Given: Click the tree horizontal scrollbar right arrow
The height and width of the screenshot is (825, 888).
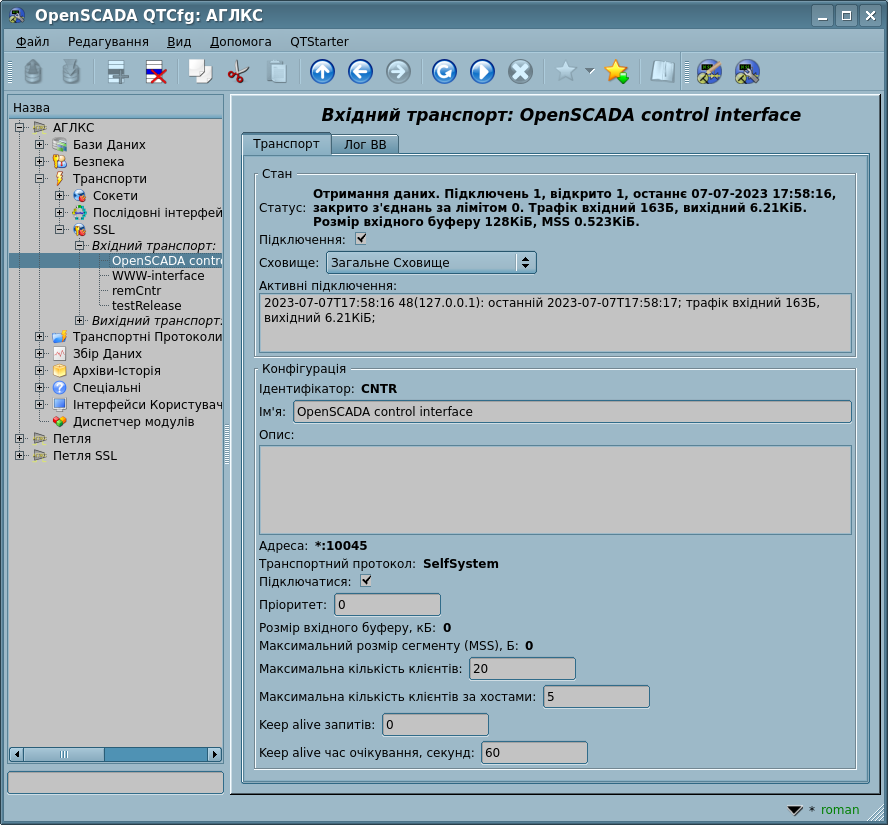Looking at the screenshot, I should coord(215,754).
